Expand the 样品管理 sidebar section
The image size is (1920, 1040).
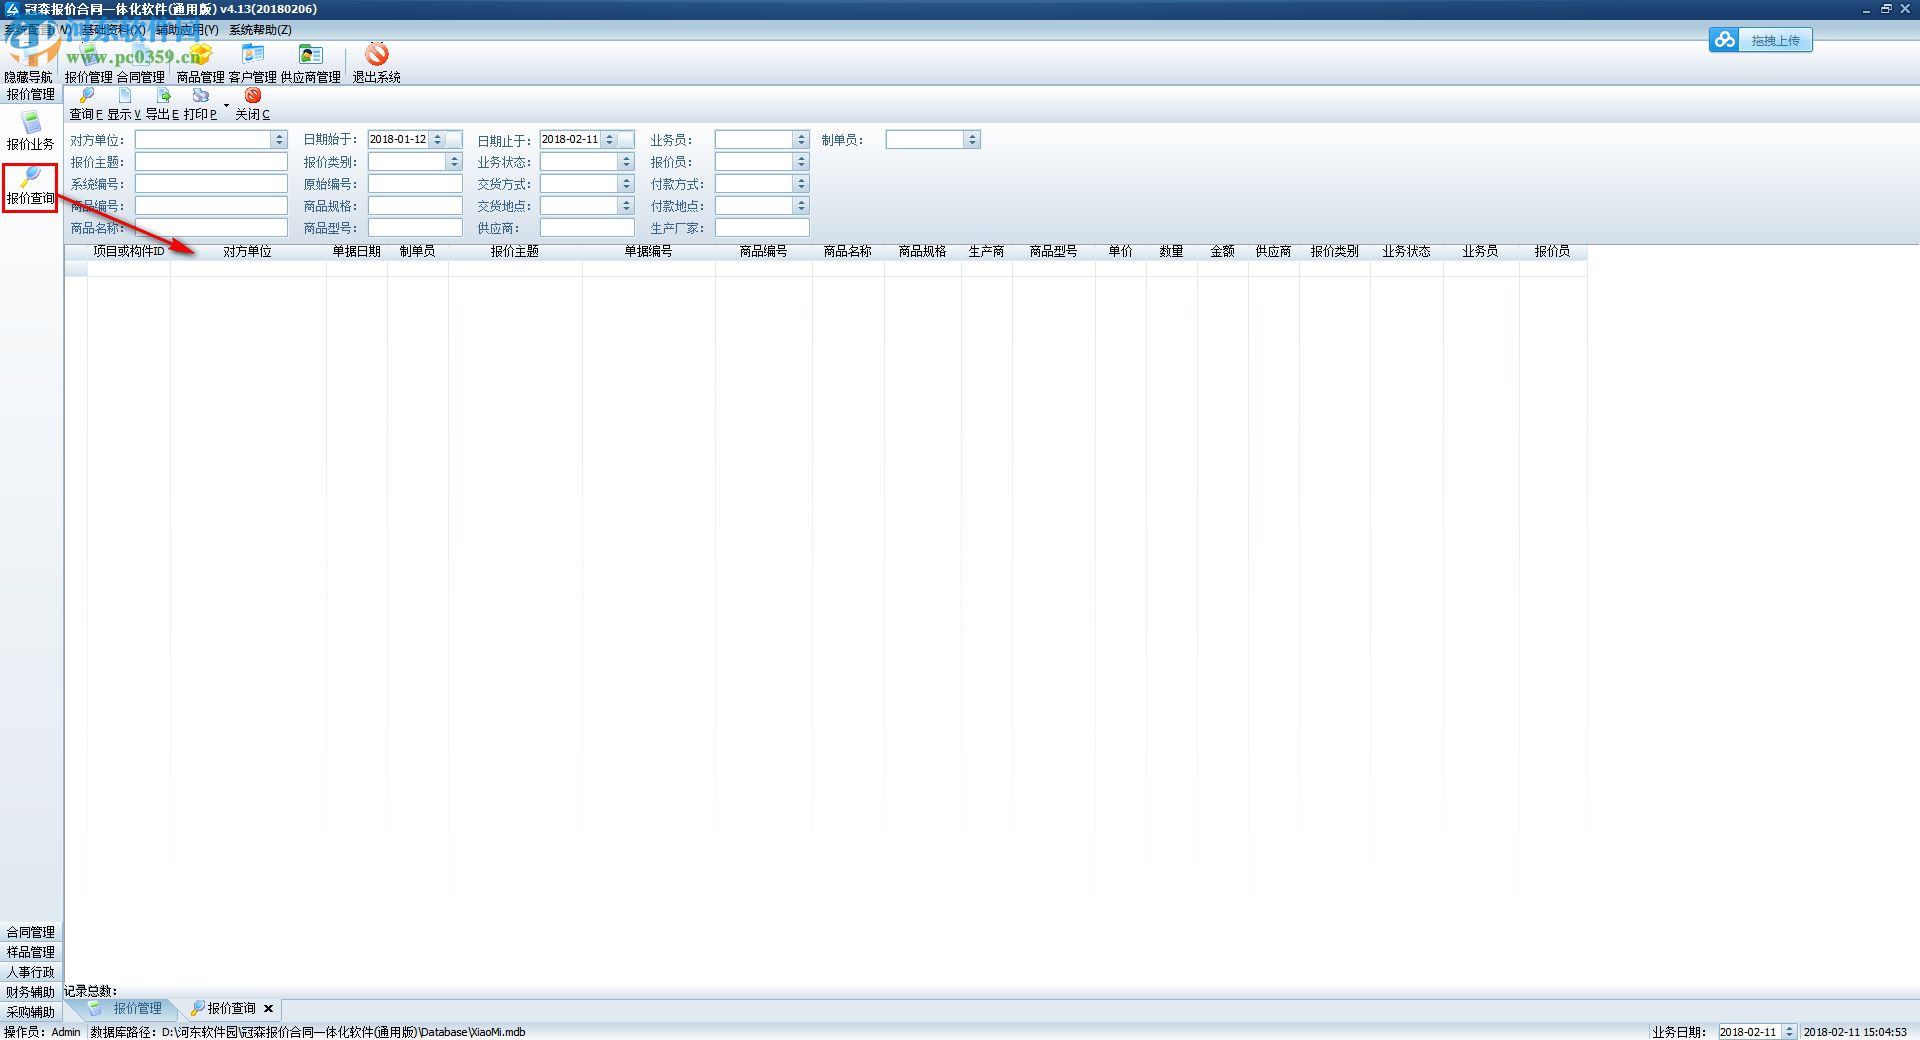pyautogui.click(x=31, y=953)
